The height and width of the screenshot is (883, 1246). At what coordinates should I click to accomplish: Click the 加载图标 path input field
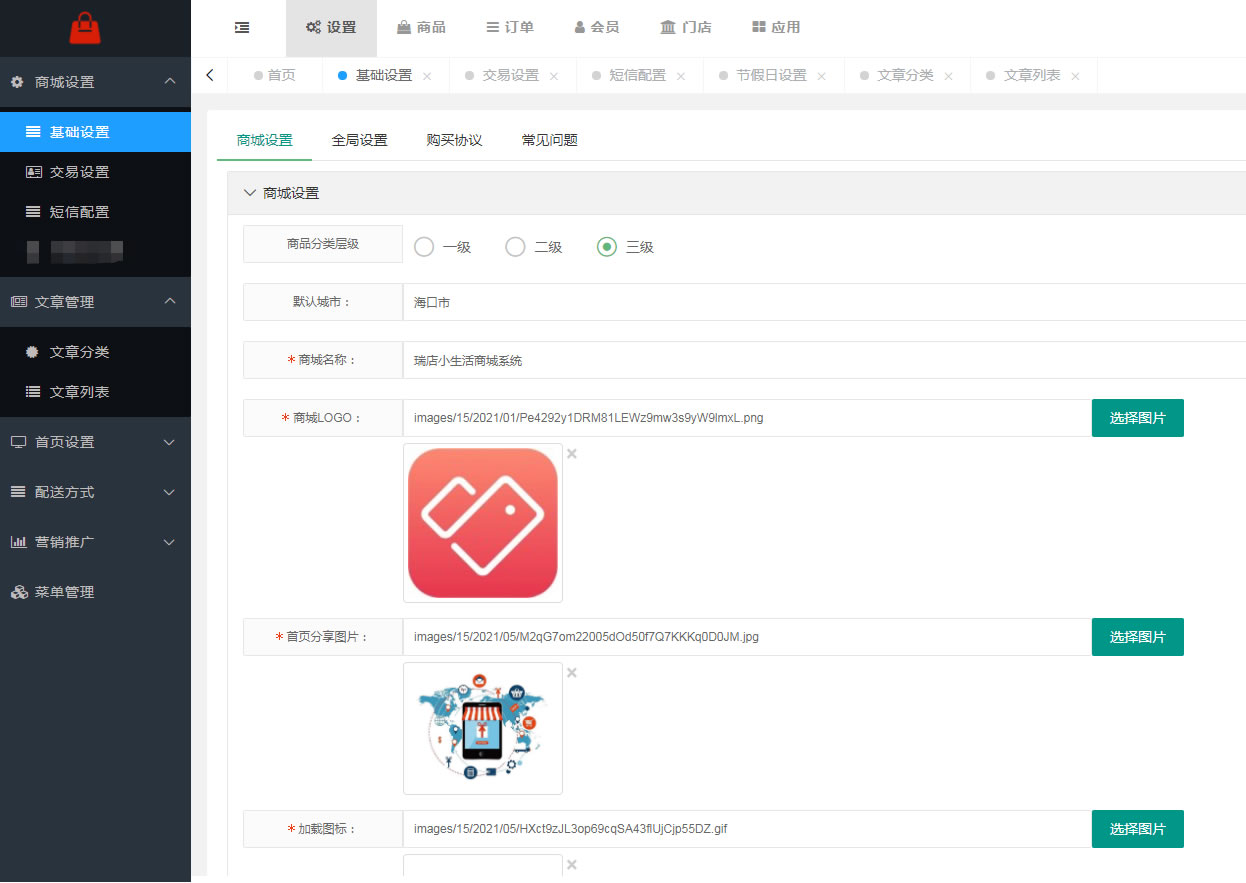pos(747,829)
